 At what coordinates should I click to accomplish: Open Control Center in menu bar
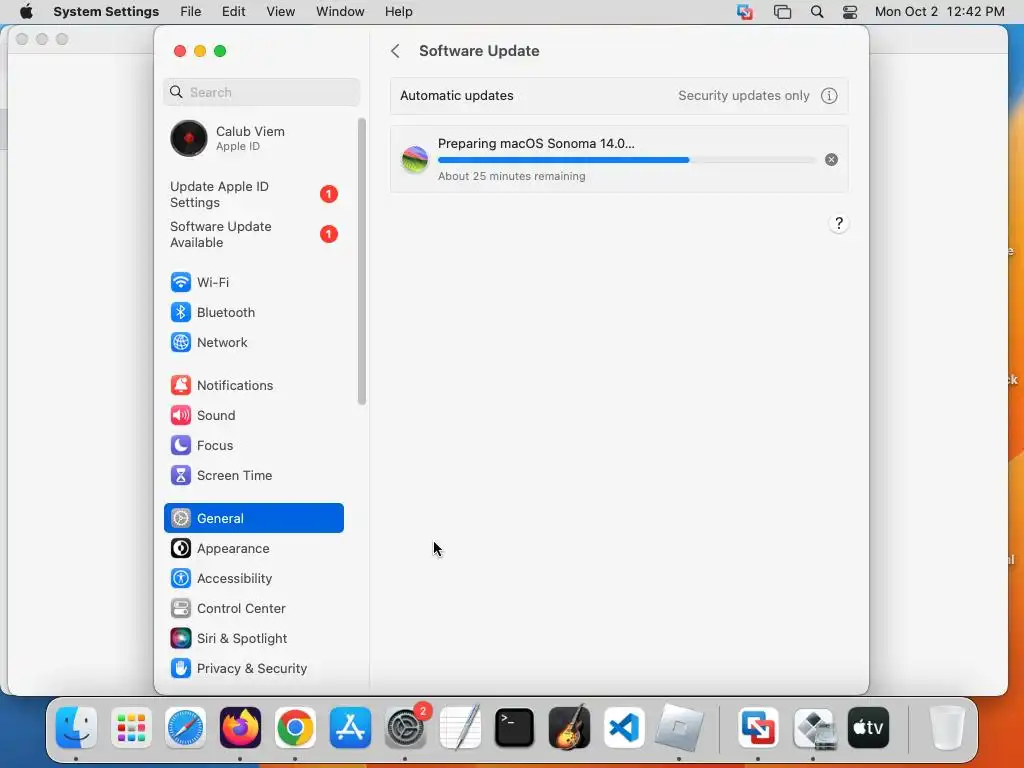tap(850, 12)
